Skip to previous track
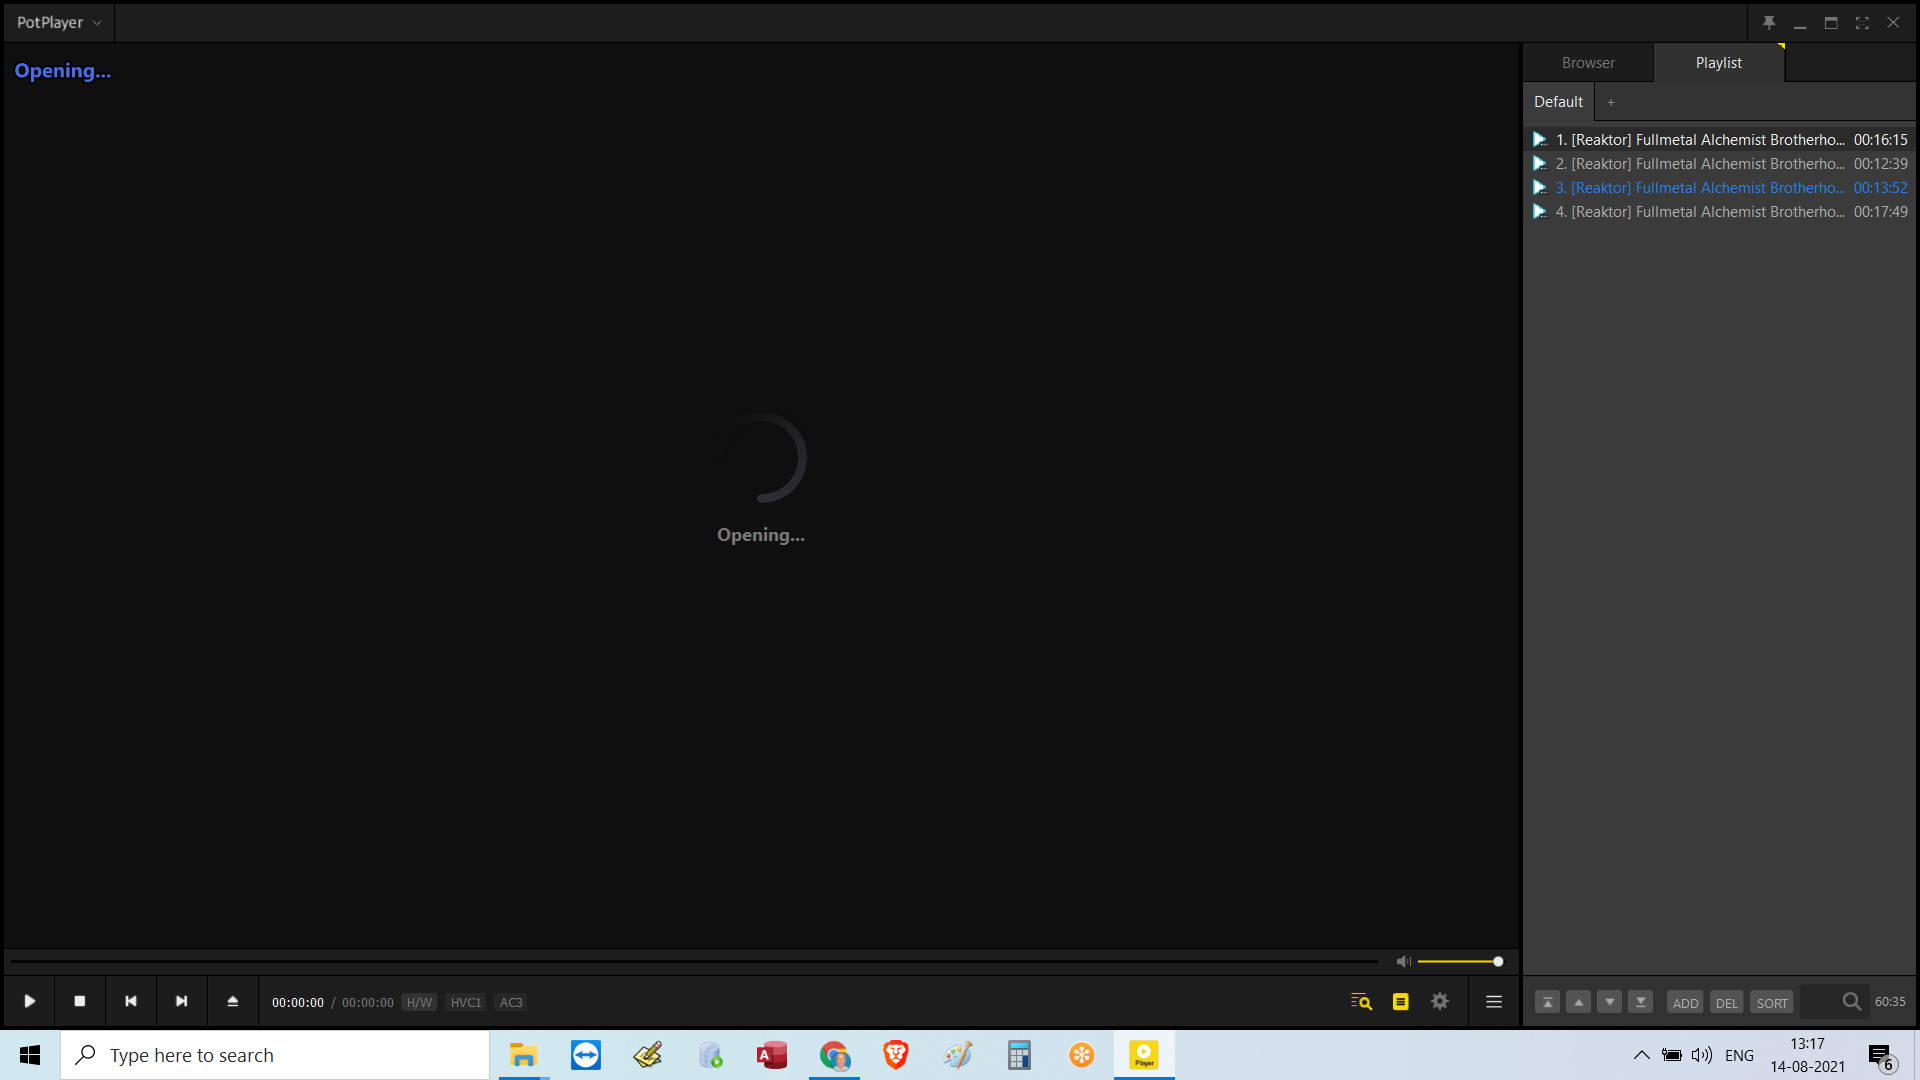 131,1001
